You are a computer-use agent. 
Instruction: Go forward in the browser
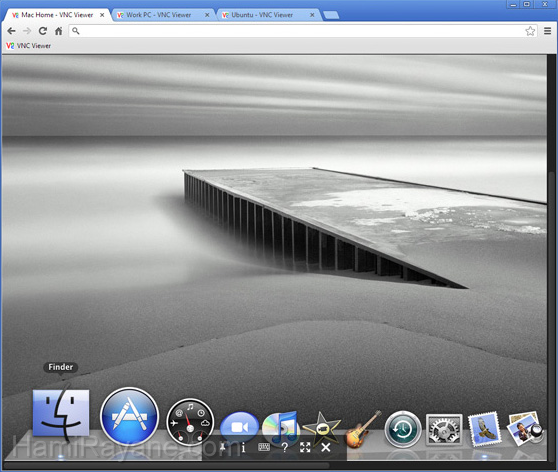pyautogui.click(x=27, y=31)
